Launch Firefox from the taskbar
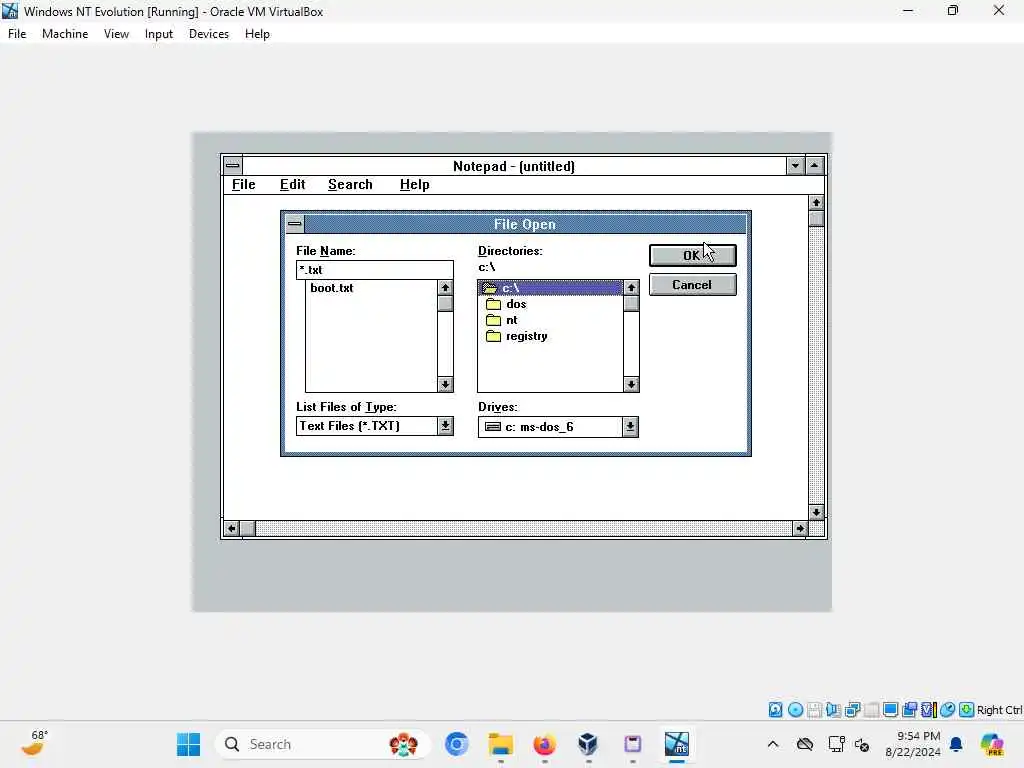This screenshot has height=768, width=1024. click(x=545, y=744)
